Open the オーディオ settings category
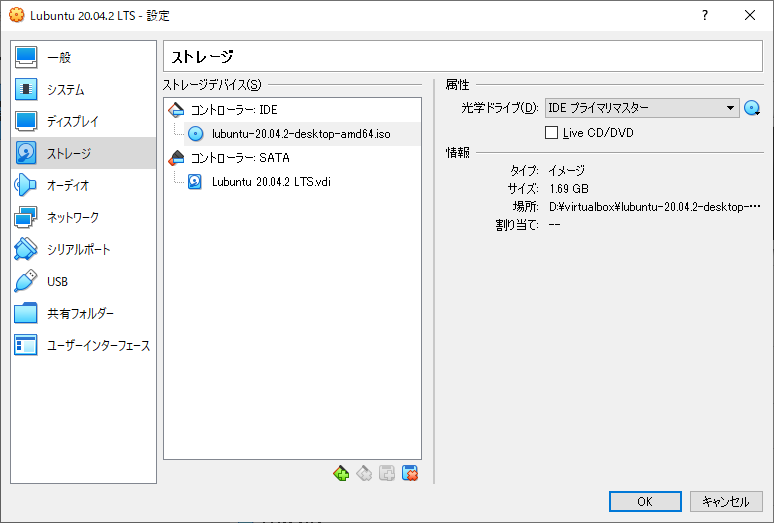774x523 pixels. click(83, 186)
